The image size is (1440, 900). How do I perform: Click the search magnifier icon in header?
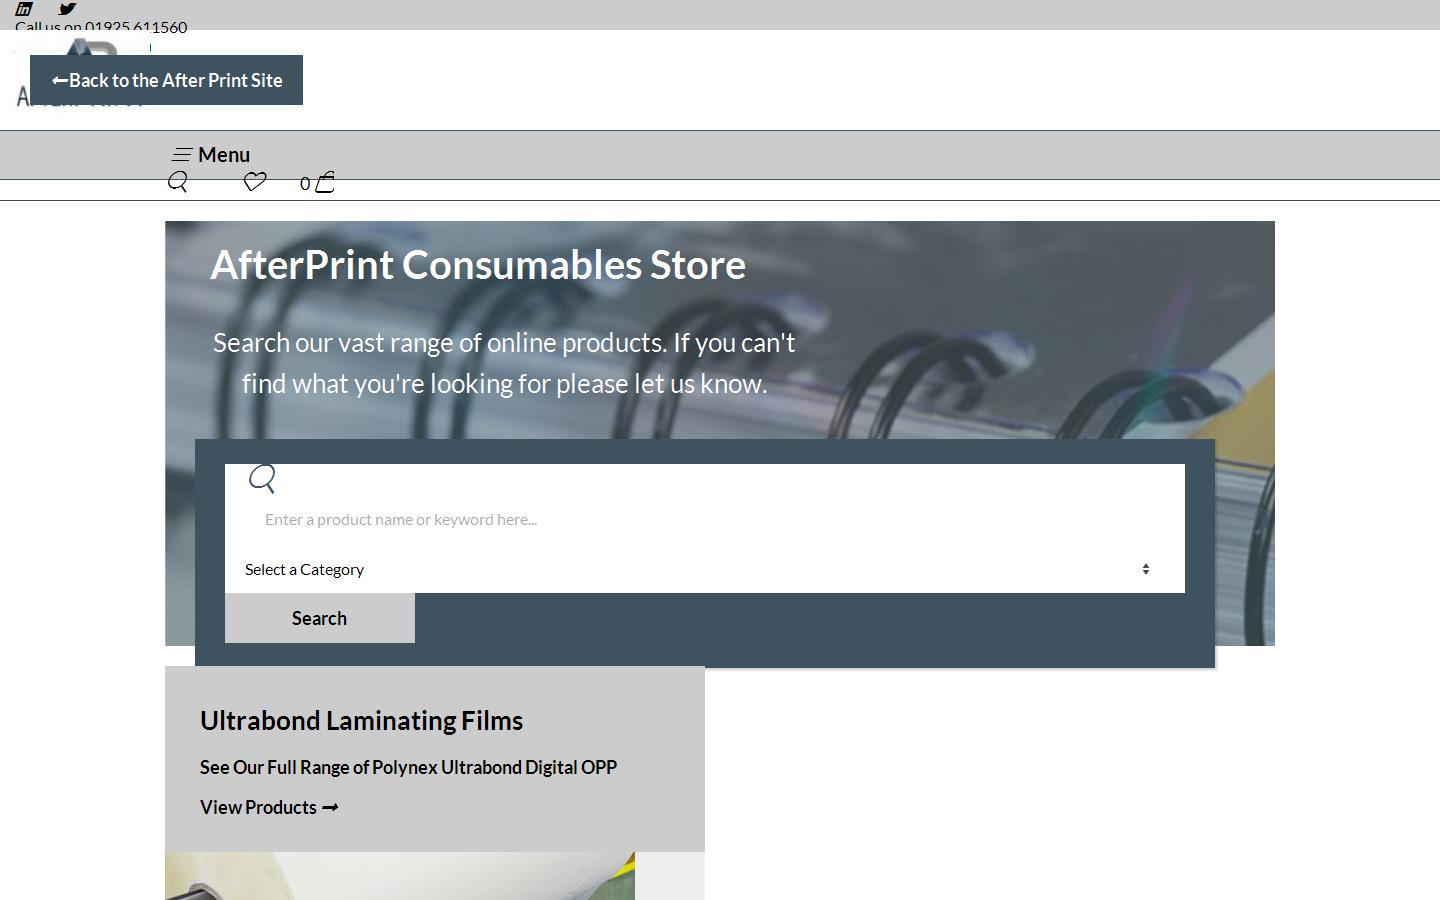point(178,182)
